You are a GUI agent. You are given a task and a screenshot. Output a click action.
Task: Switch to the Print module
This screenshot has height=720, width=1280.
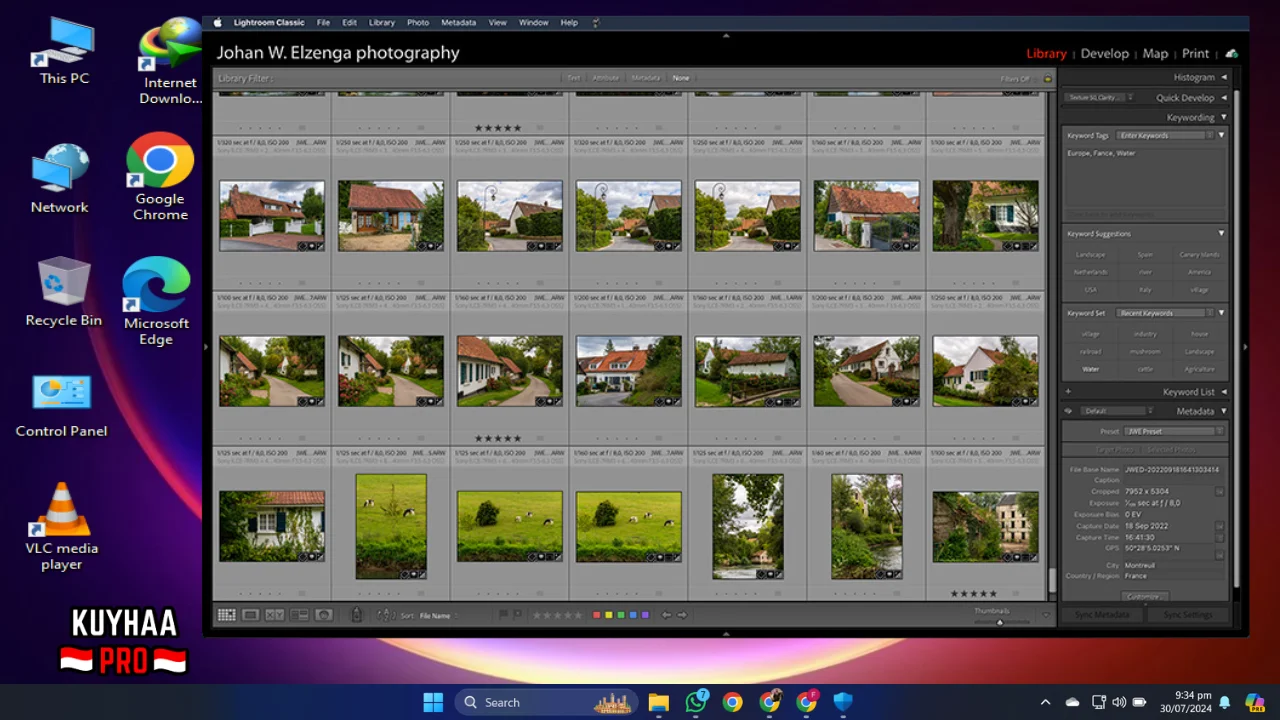pos(1195,54)
